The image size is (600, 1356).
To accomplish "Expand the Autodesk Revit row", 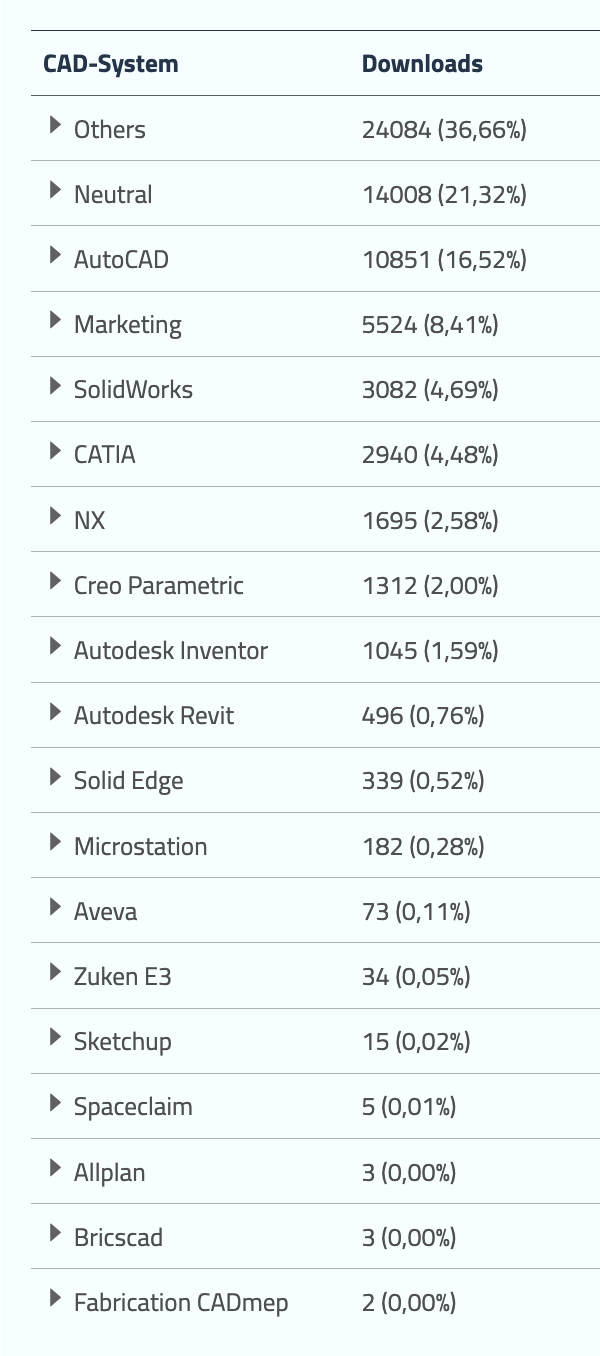I will coord(55,711).
